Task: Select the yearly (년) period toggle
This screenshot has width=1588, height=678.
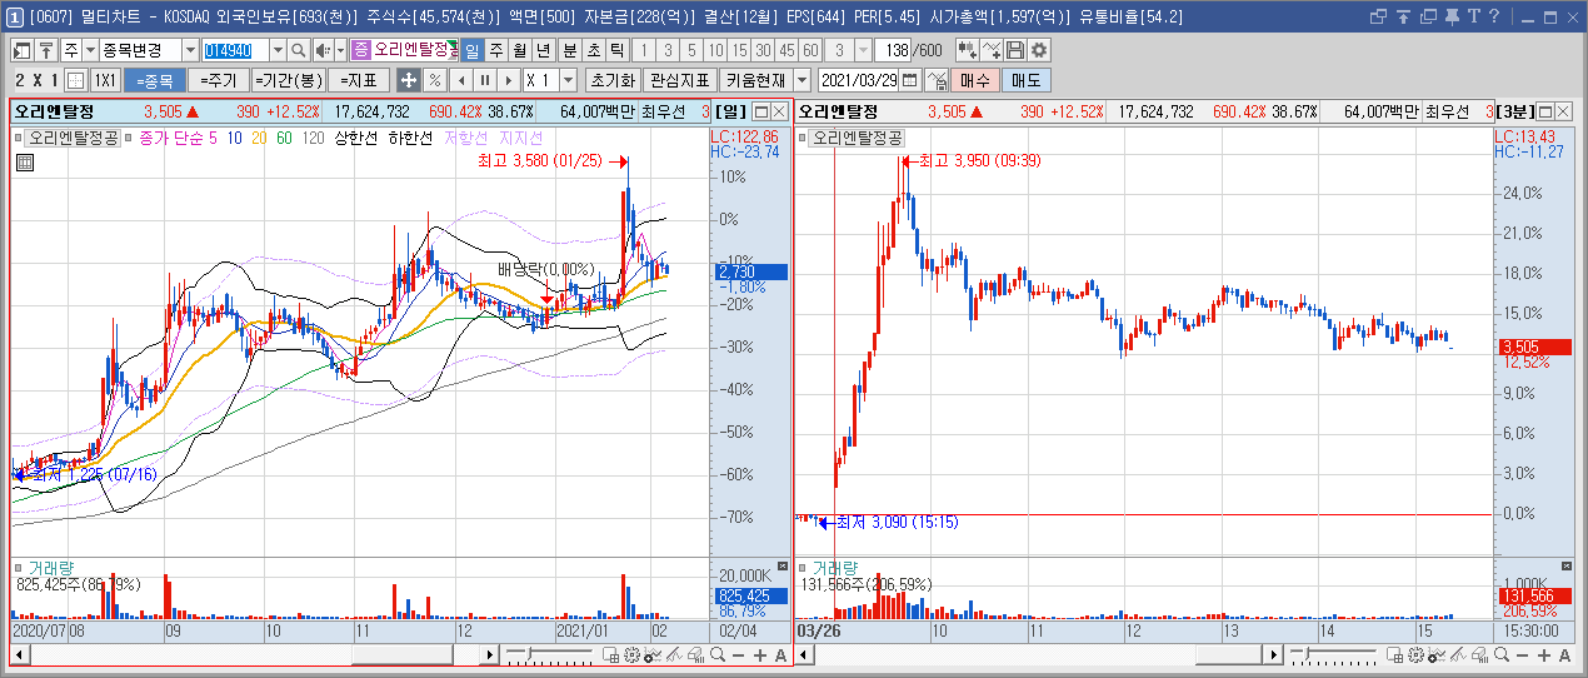Action: point(543,50)
